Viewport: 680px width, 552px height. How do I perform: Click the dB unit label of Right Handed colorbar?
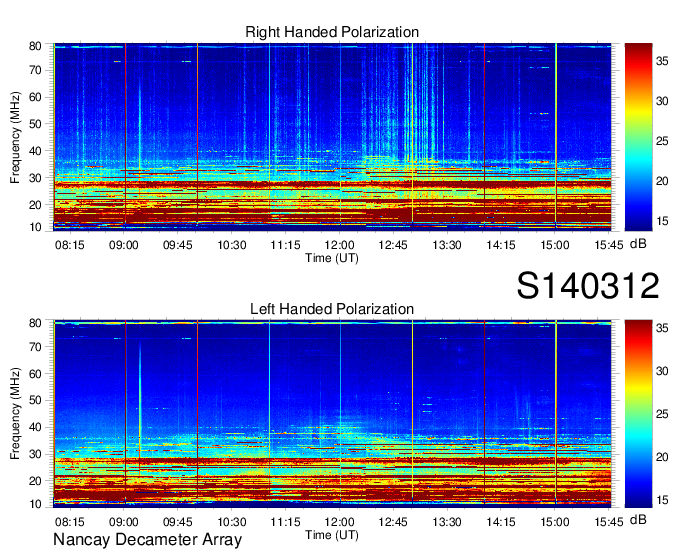point(638,244)
